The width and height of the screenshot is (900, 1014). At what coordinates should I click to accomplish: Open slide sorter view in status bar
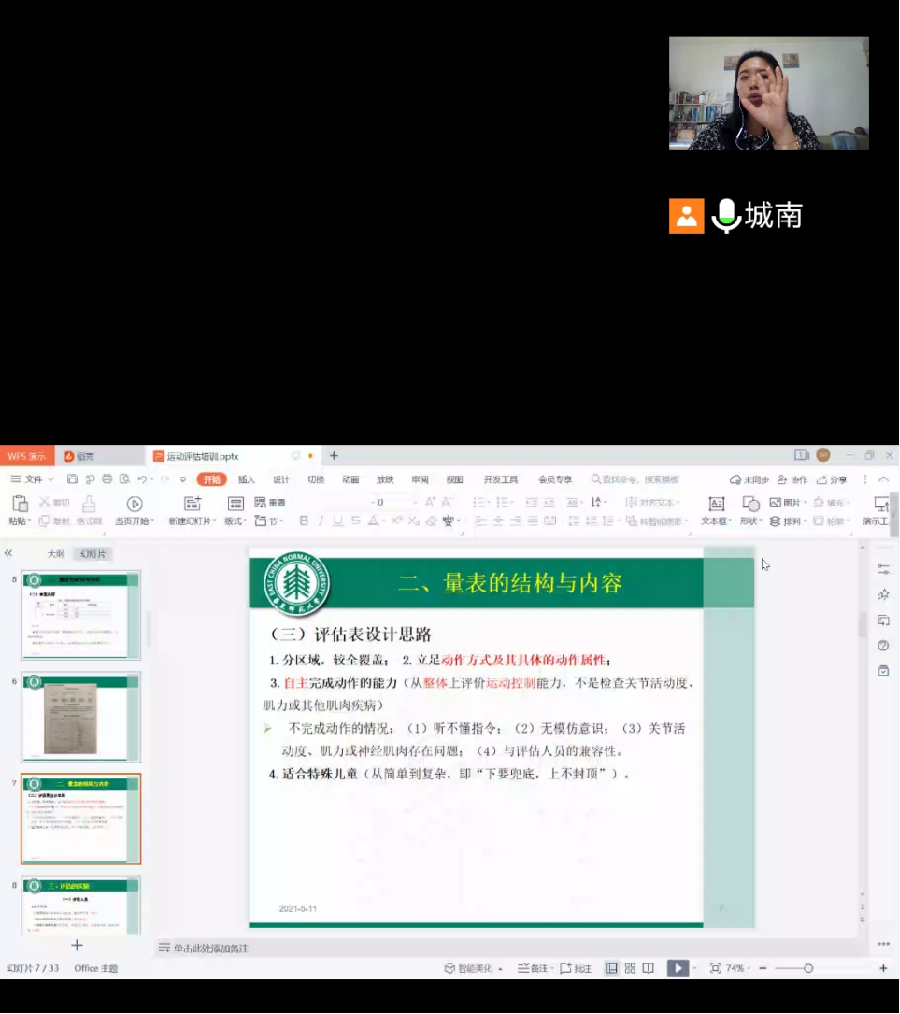pos(630,968)
